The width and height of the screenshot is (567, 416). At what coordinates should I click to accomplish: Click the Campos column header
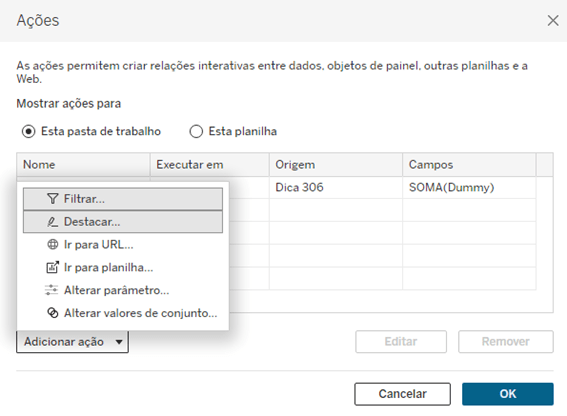[469, 165]
